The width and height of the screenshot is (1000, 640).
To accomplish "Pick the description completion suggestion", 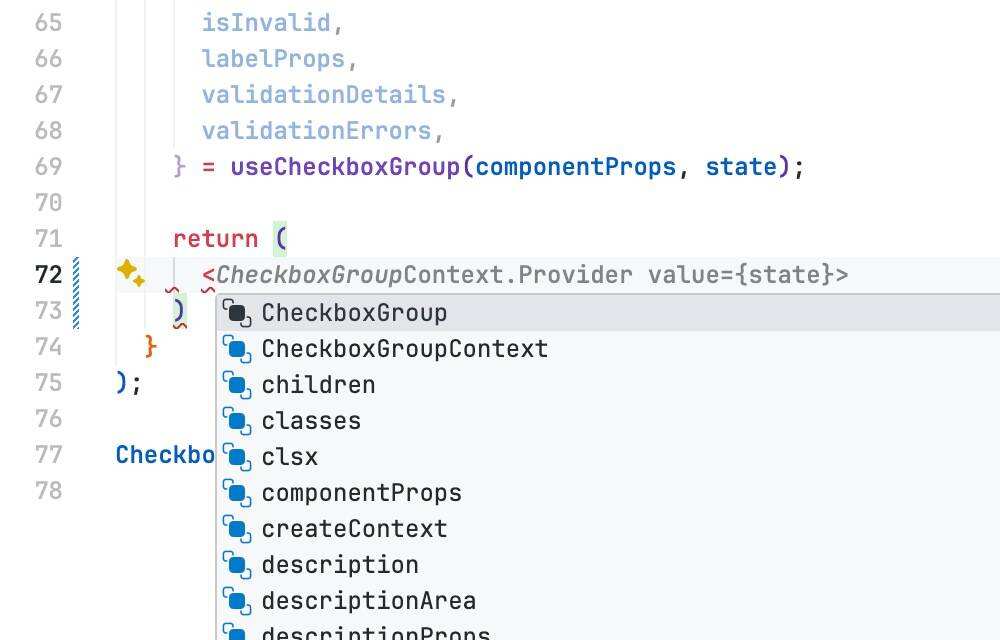I will pyautogui.click(x=340, y=565).
